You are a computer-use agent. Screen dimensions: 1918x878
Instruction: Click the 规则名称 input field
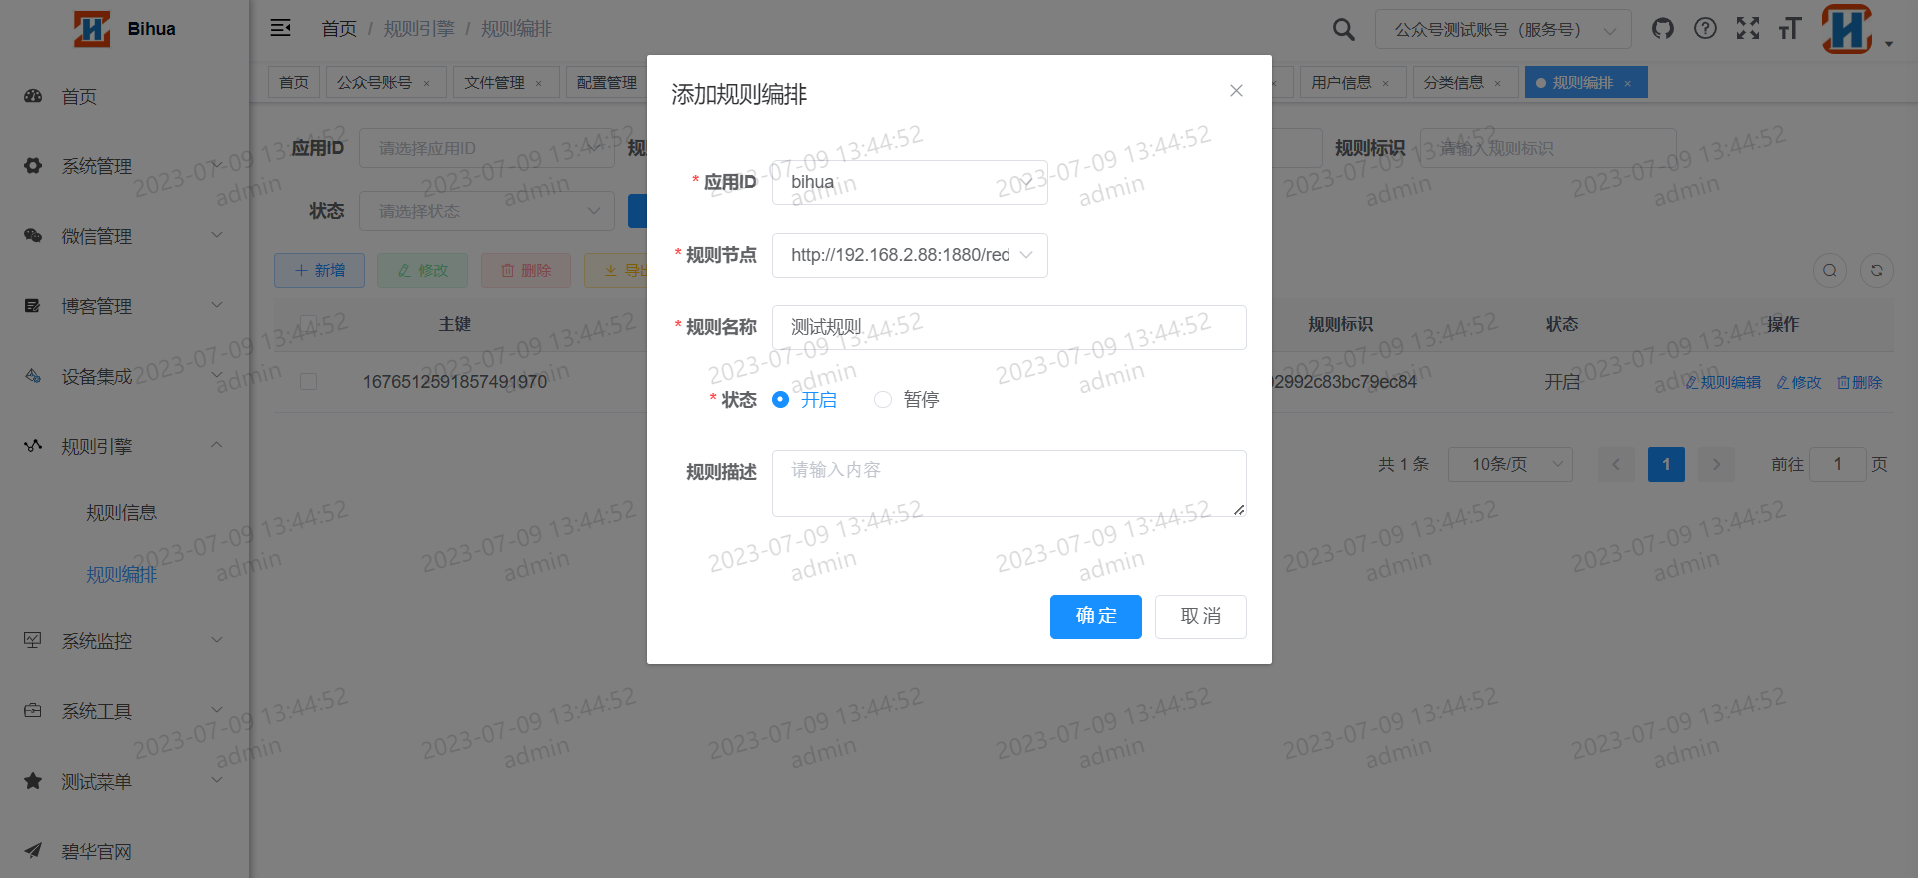[x=1008, y=327]
